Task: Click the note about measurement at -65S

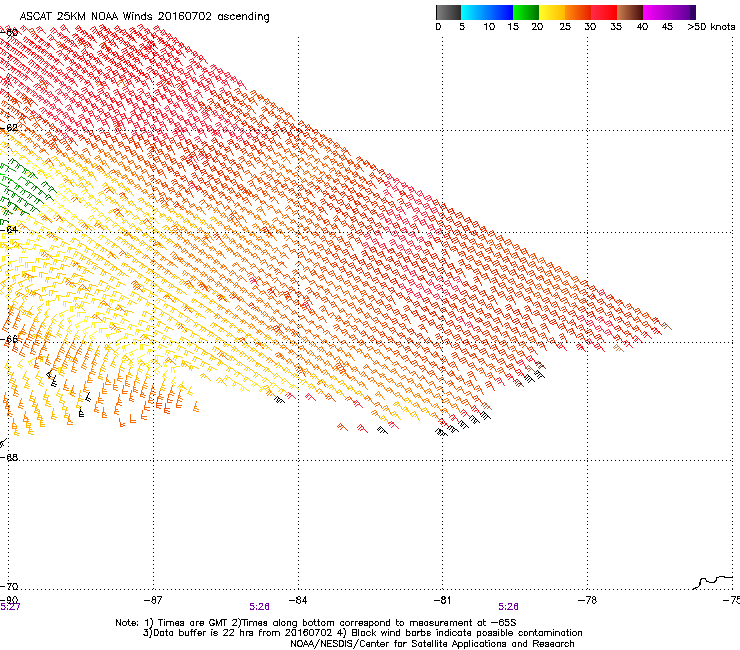Action: pyautogui.click(x=376, y=623)
